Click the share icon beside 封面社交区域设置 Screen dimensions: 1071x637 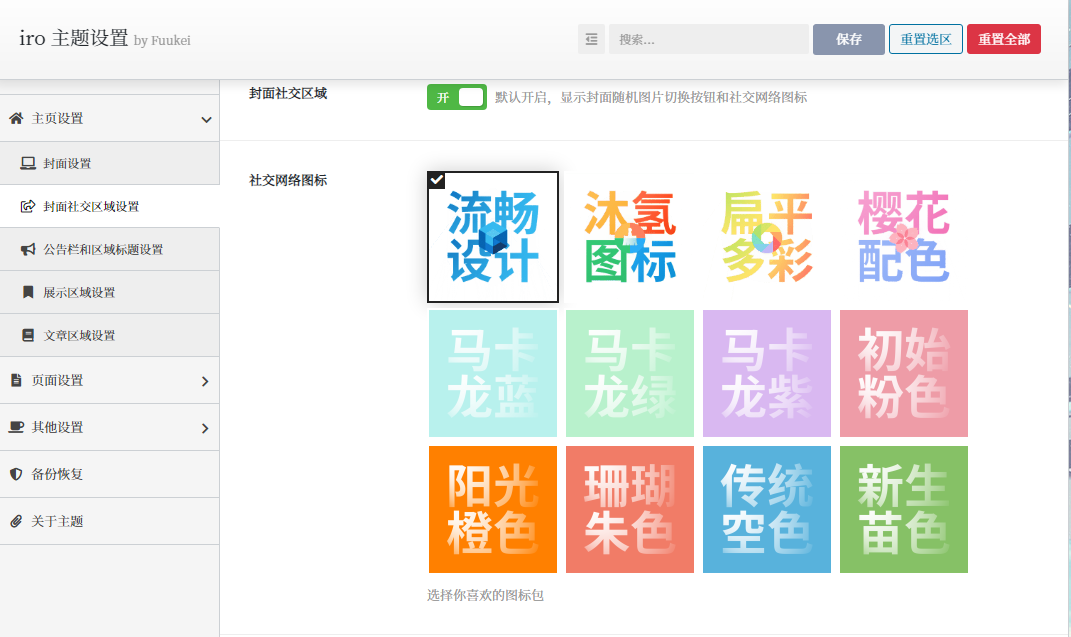[28, 206]
